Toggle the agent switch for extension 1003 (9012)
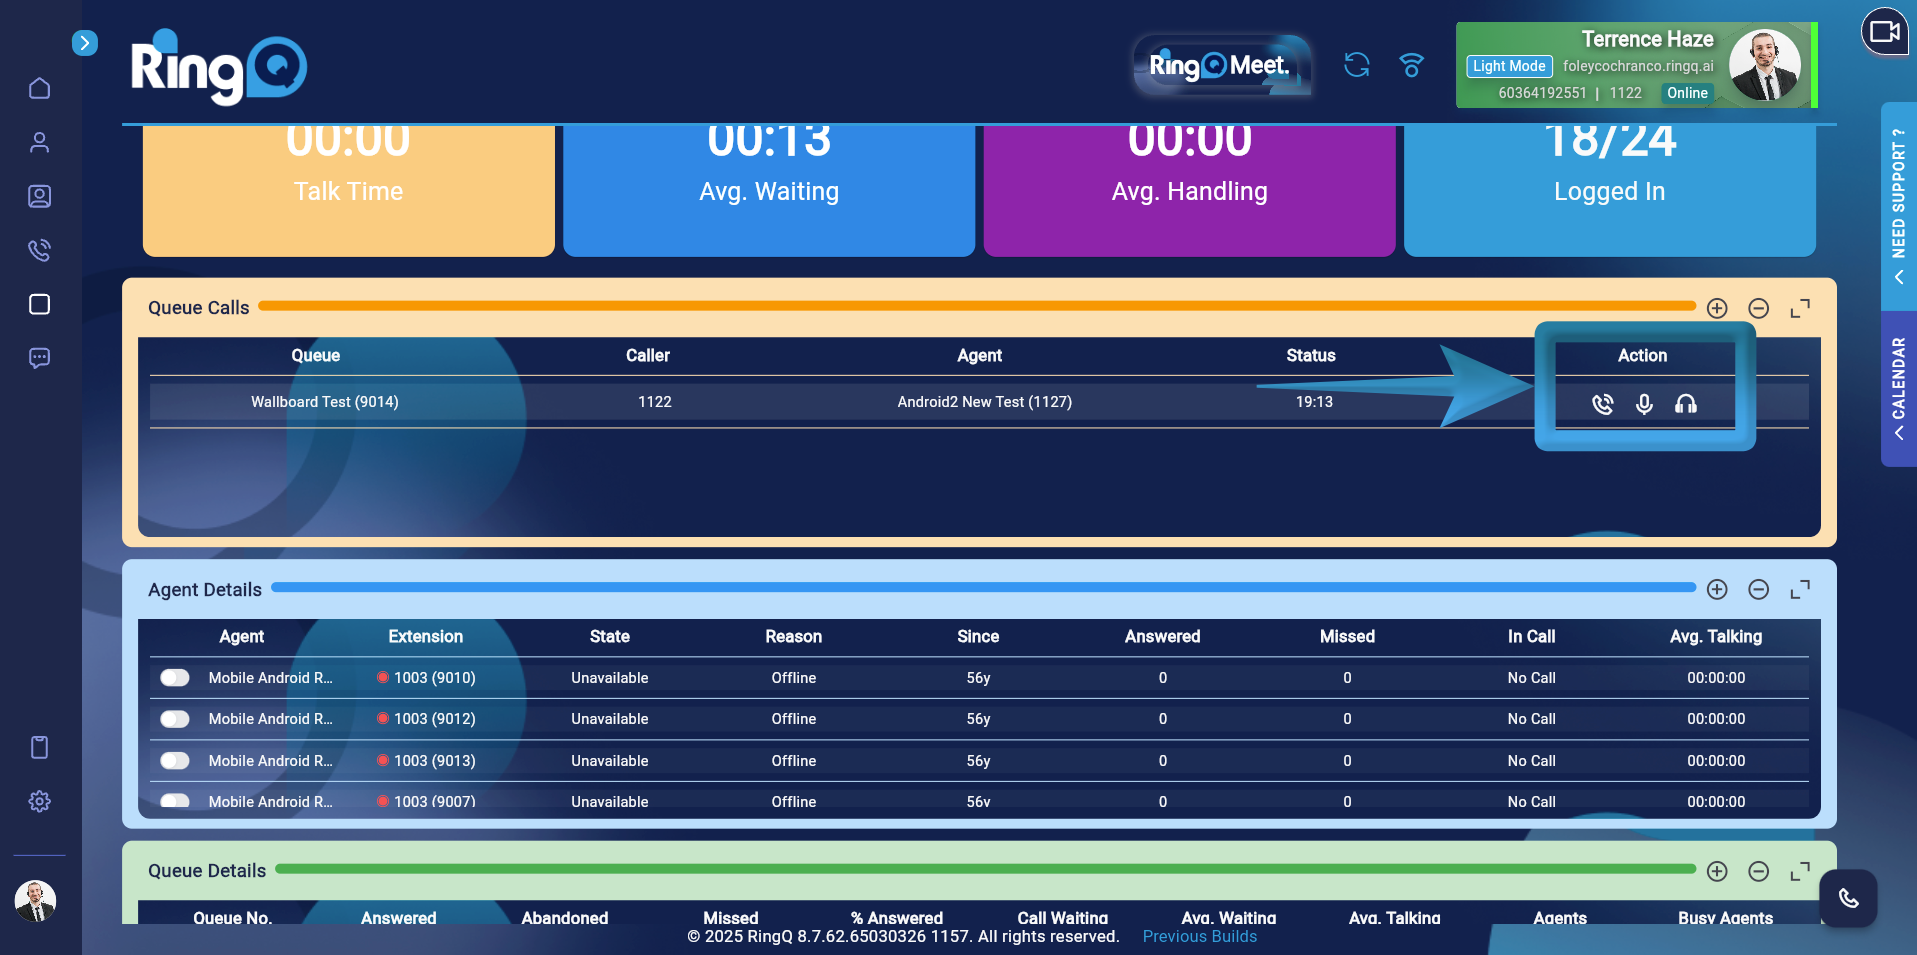Viewport: 1917px width, 955px height. [x=175, y=719]
